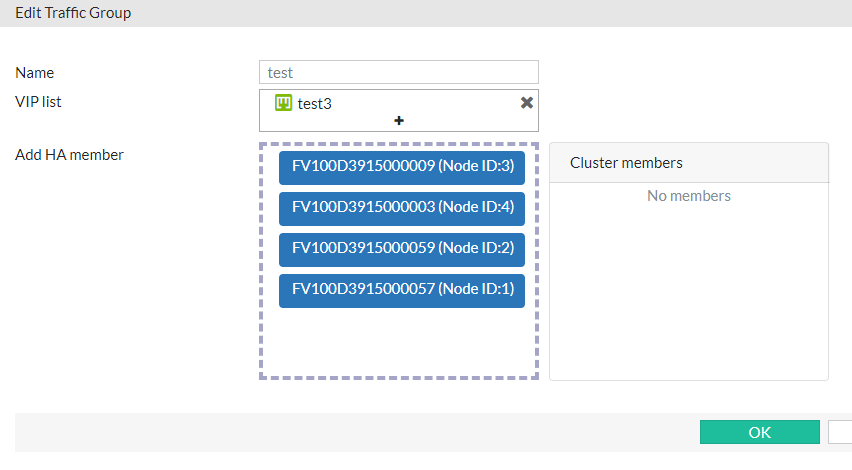Image resolution: width=852 pixels, height=470 pixels.
Task: Click the Add HA member label
Action: (70, 155)
